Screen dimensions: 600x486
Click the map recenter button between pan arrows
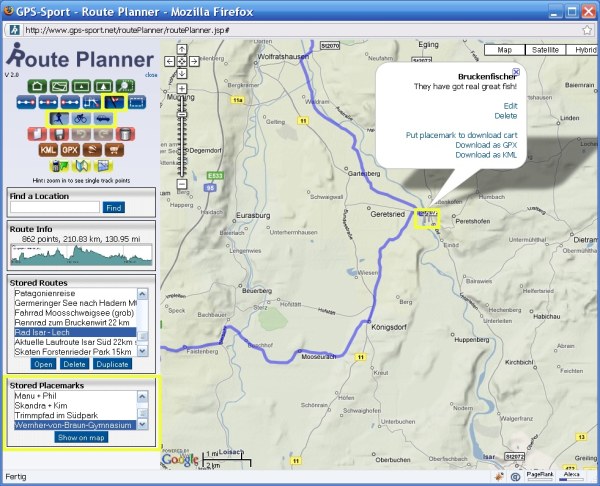tap(182, 61)
